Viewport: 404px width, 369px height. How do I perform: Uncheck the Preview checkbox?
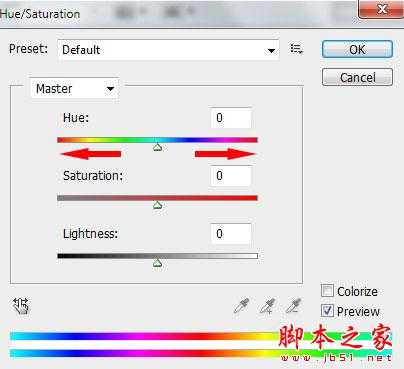(327, 311)
